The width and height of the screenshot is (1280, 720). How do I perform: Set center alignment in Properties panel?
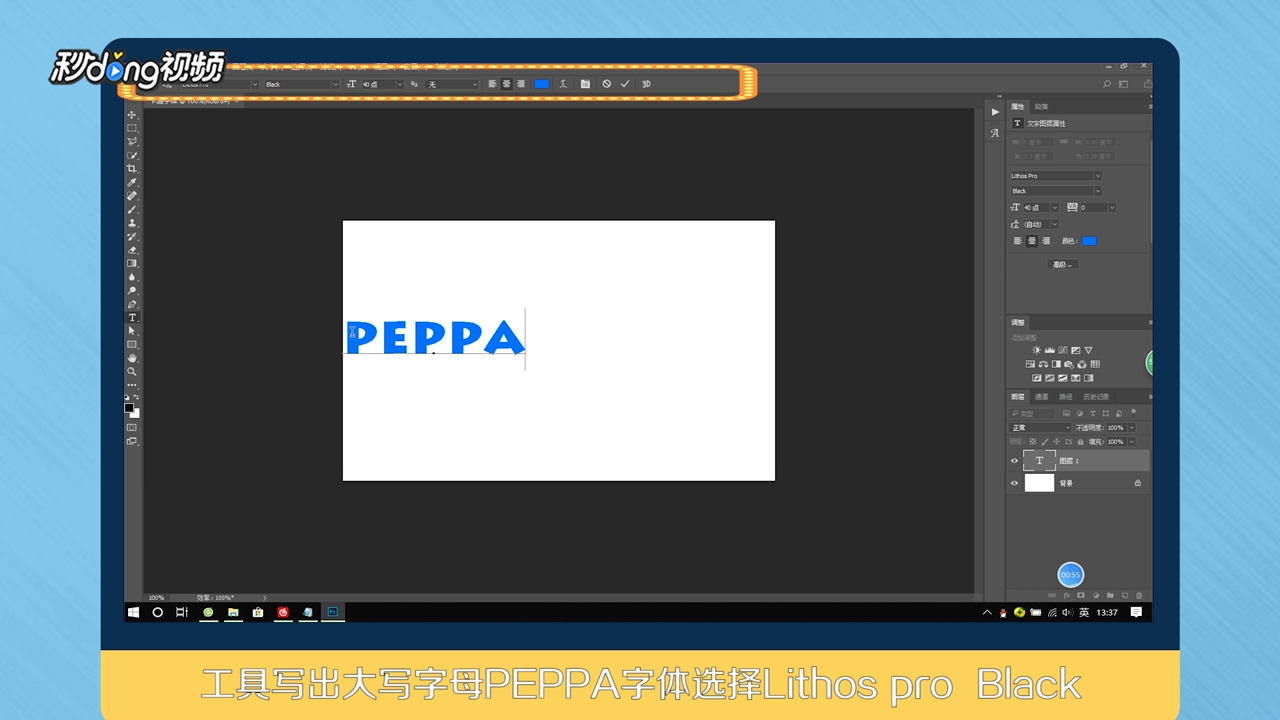[x=1032, y=241]
